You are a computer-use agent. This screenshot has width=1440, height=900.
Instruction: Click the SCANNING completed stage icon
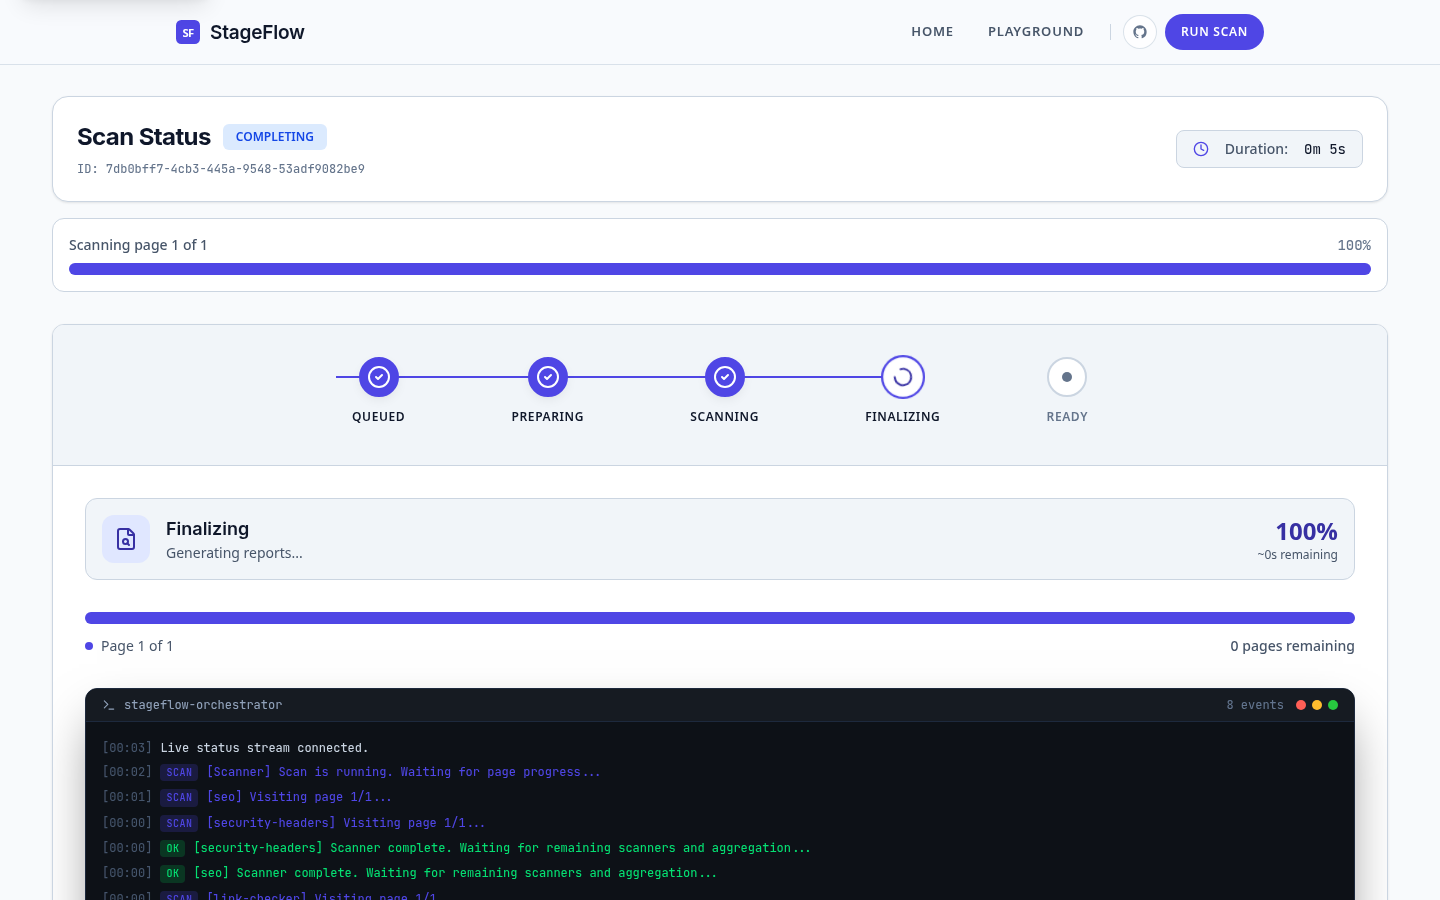[x=725, y=377]
